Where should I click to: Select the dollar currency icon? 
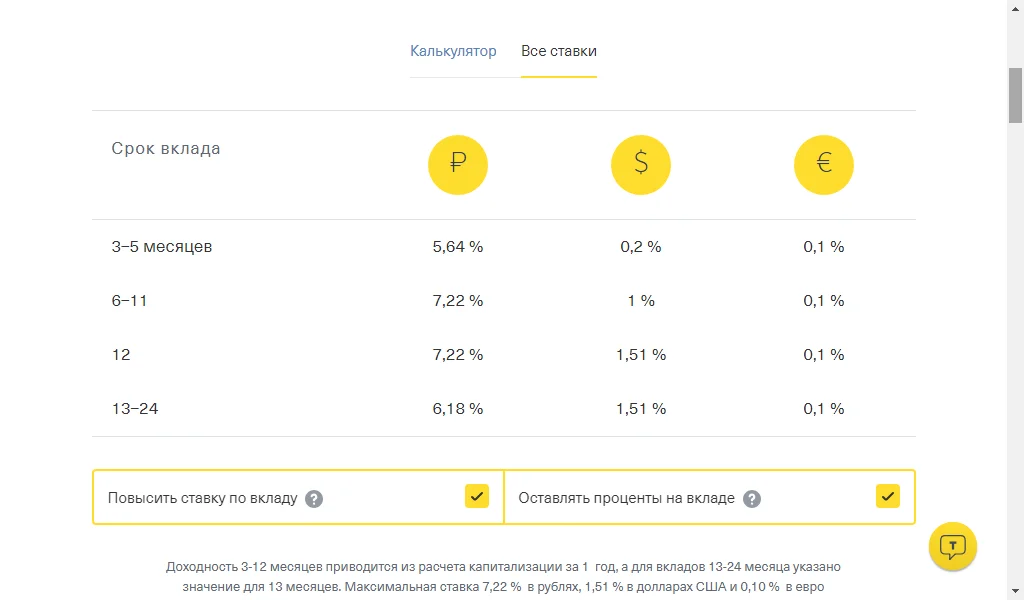641,164
